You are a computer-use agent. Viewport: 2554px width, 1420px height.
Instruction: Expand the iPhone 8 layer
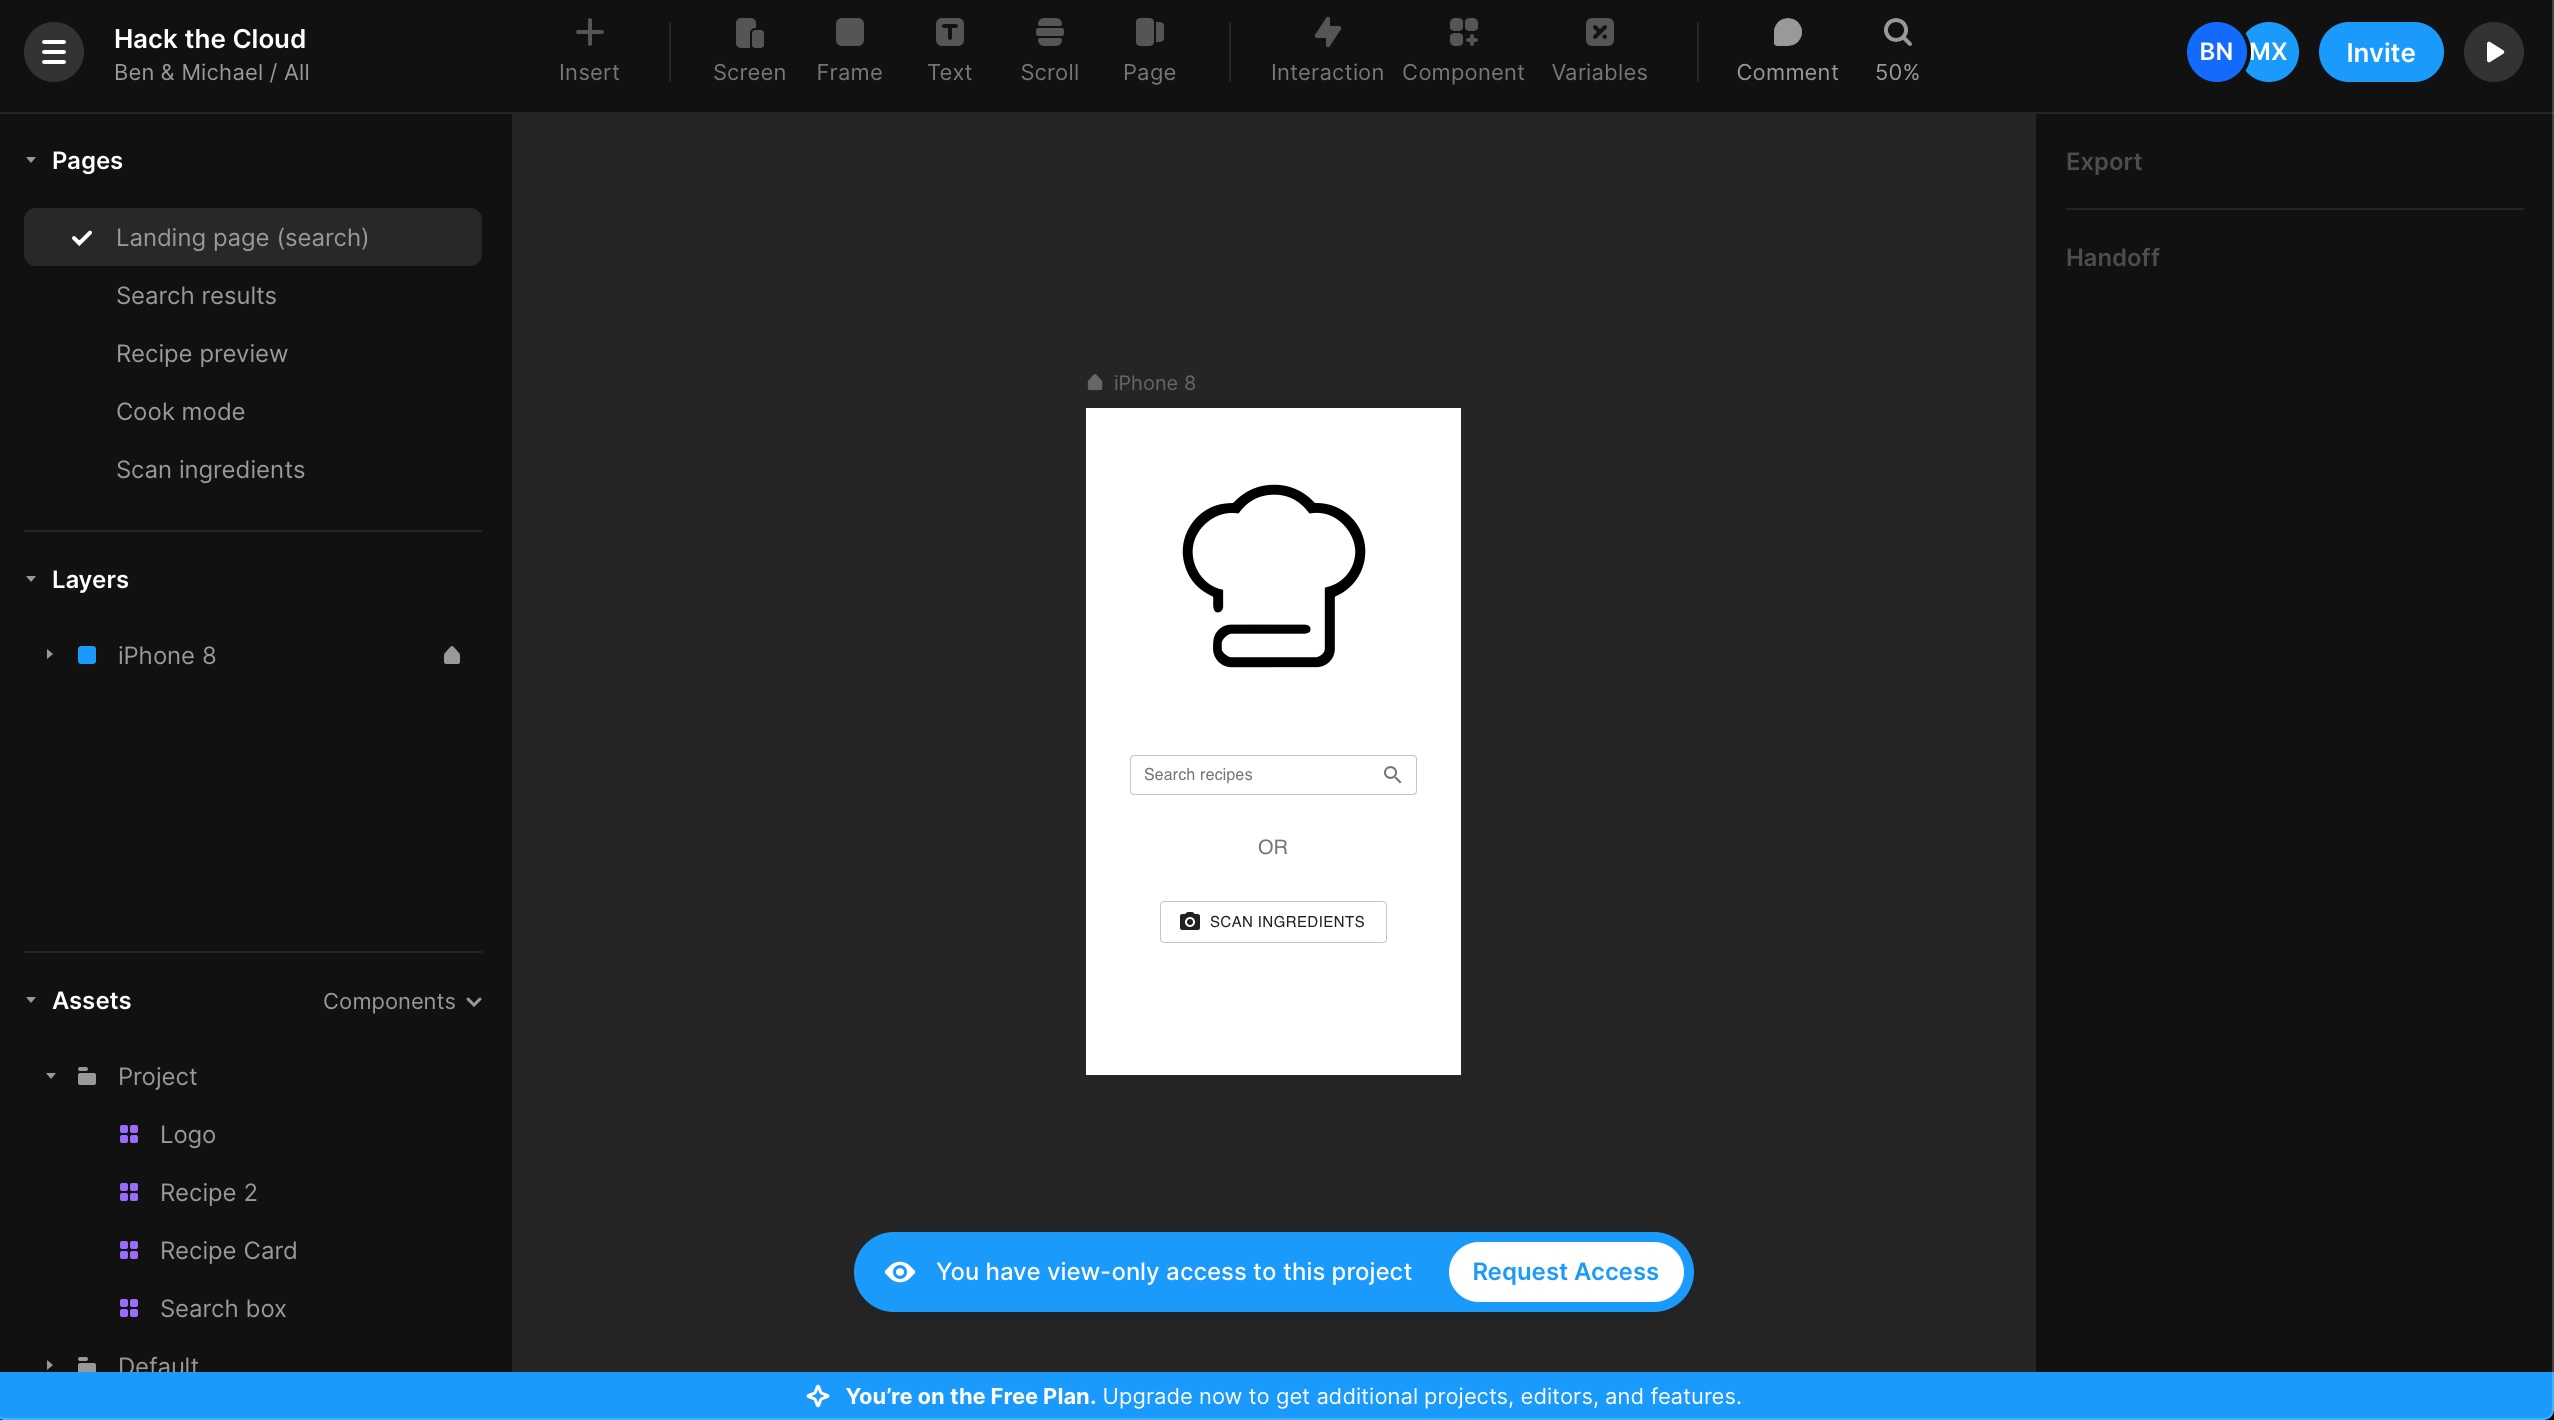pos(49,655)
